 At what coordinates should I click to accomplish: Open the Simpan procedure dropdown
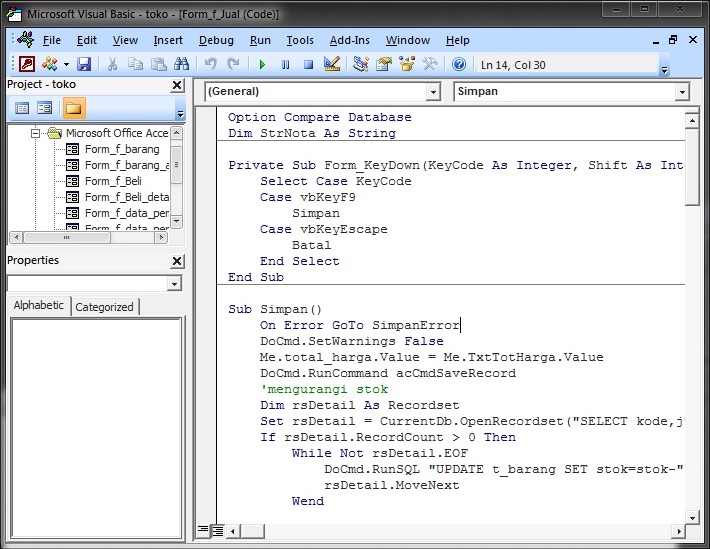(x=681, y=91)
